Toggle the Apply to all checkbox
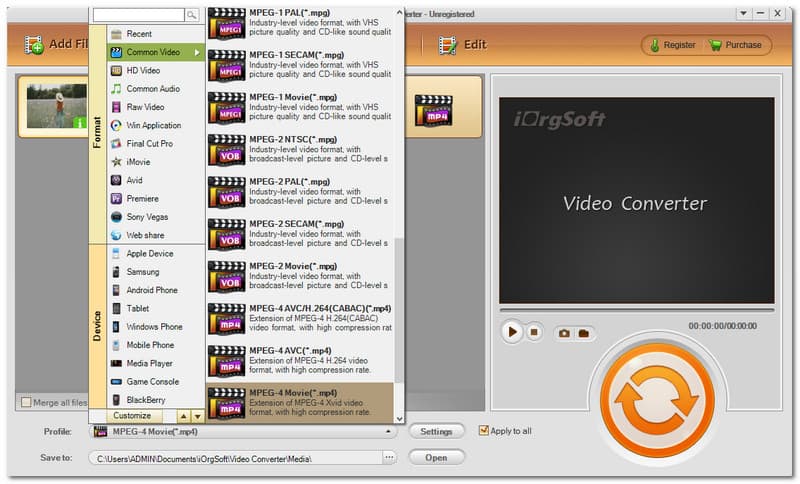Screen dimensions: 800x484 coord(484,430)
